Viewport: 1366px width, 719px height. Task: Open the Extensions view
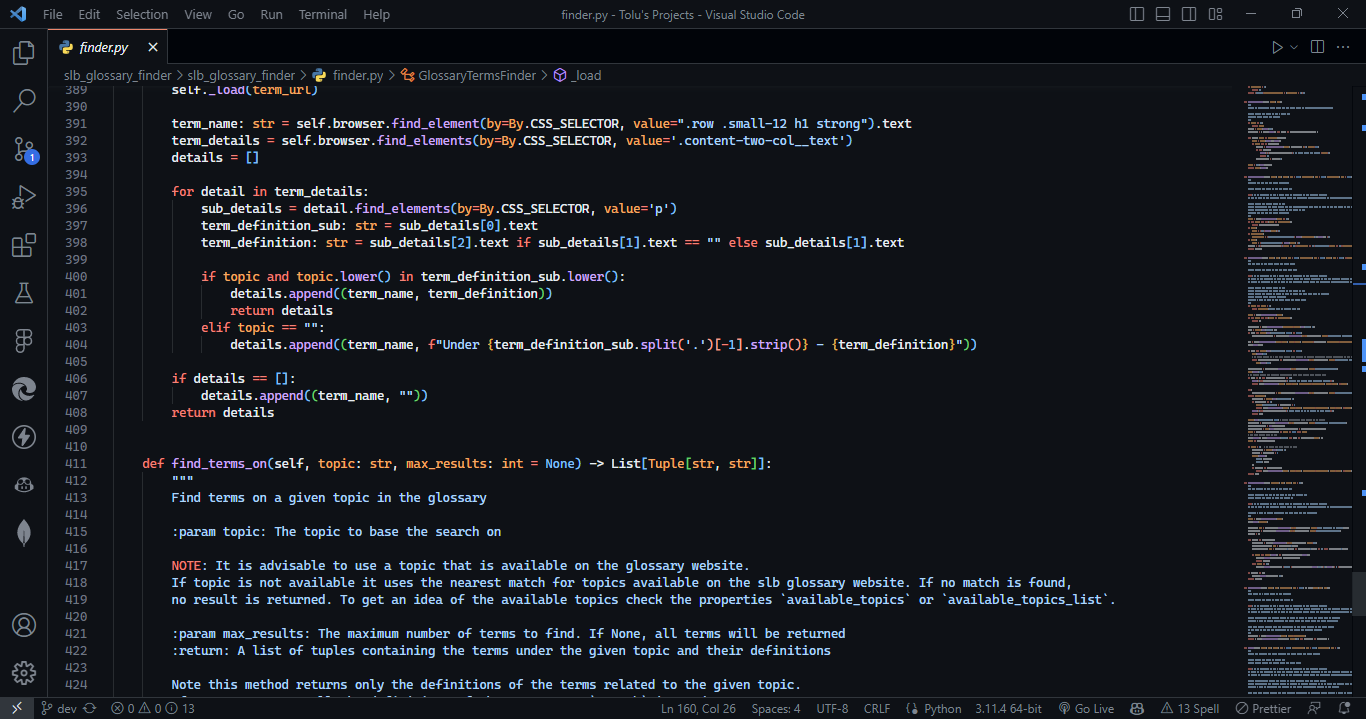(x=24, y=245)
